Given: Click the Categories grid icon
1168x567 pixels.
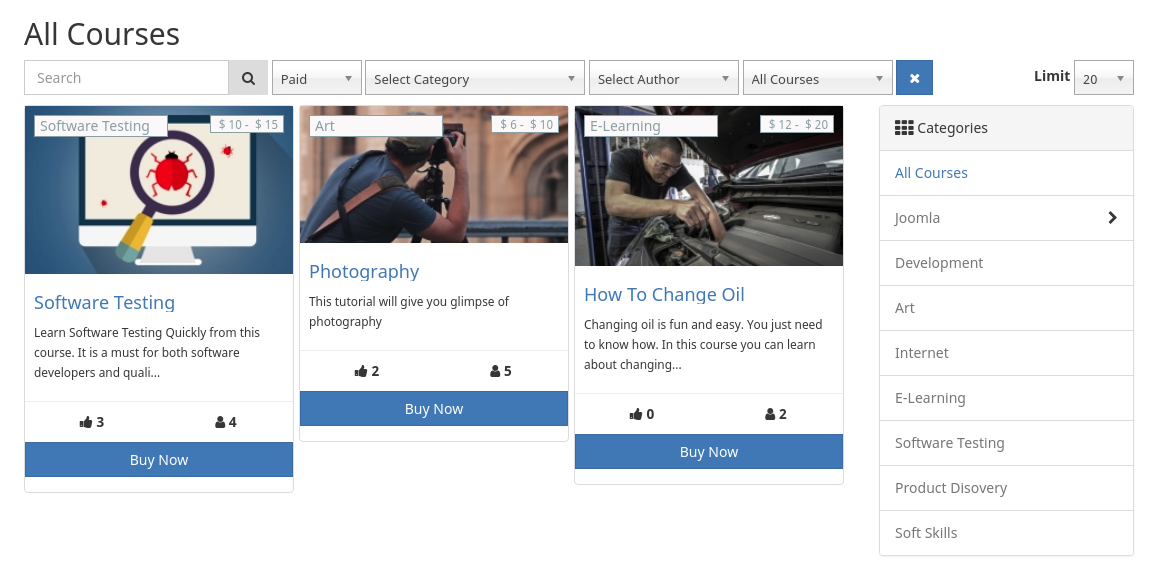Looking at the screenshot, I should [903, 128].
